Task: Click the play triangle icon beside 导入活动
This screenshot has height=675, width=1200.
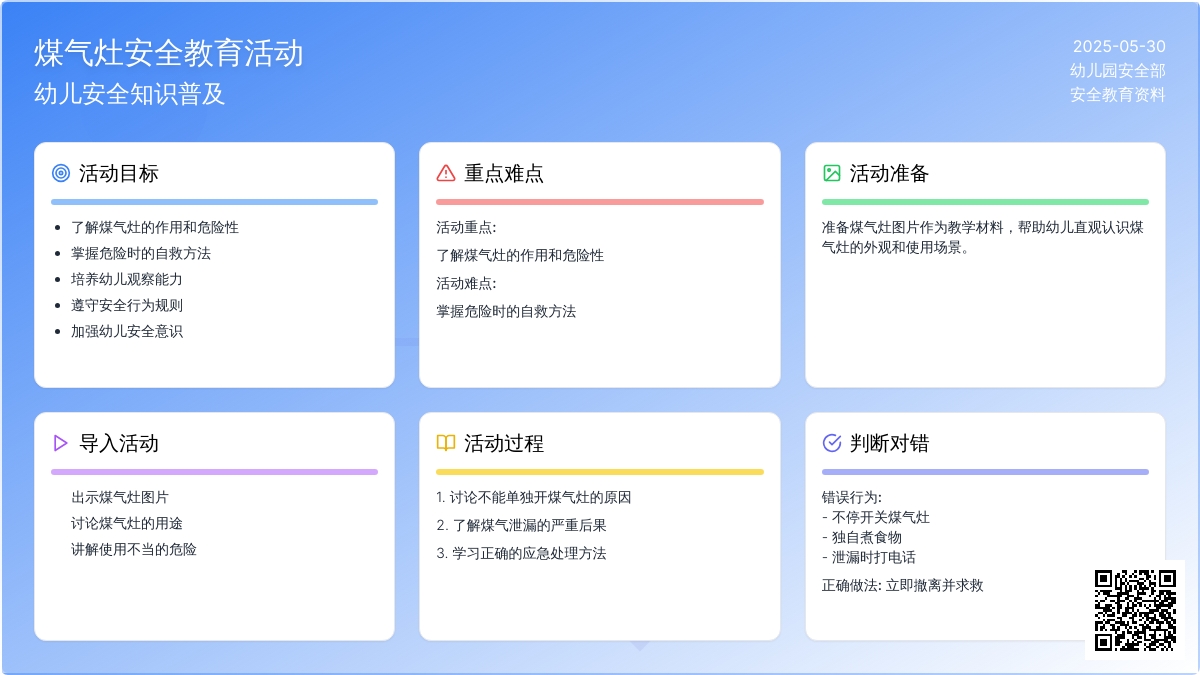Action: (61, 443)
